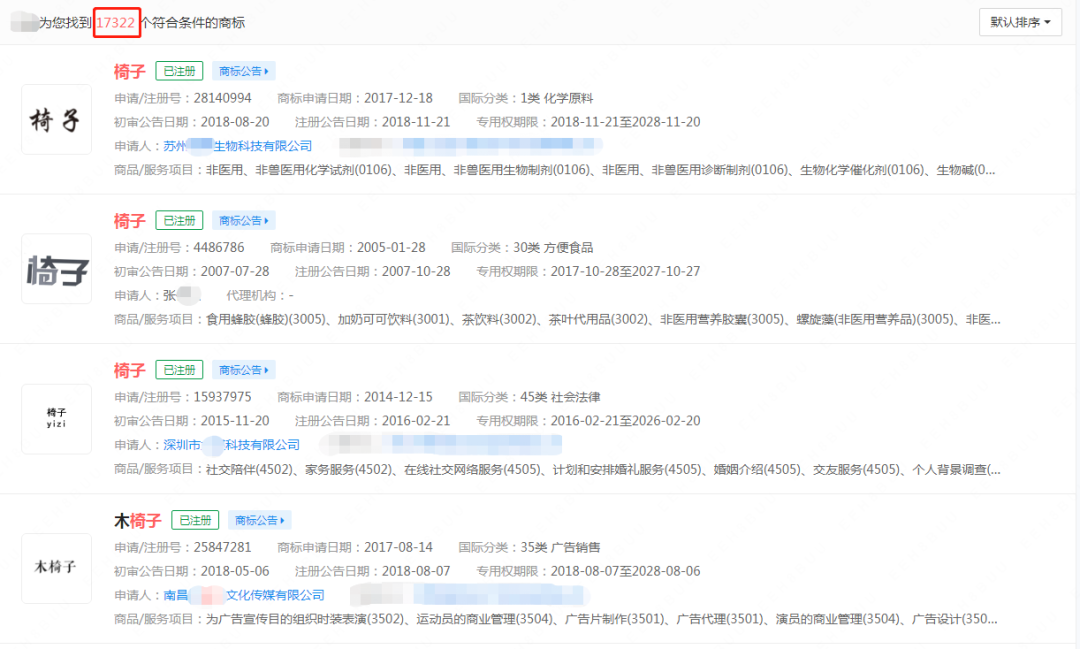Open third 椅子 trademark title, class 45
The image size is (1080, 649).
click(129, 370)
